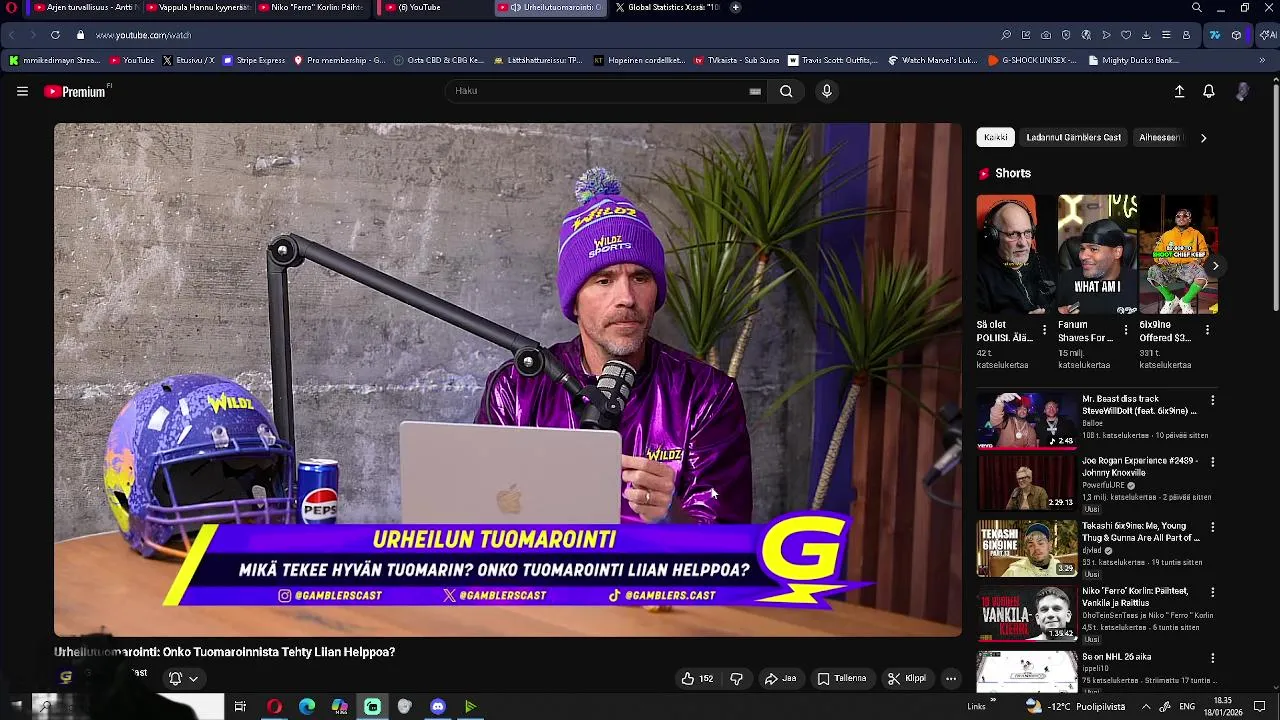Go to the YouTube Premium home logo
Screen dimensions: 1280x720
[x=75, y=91]
